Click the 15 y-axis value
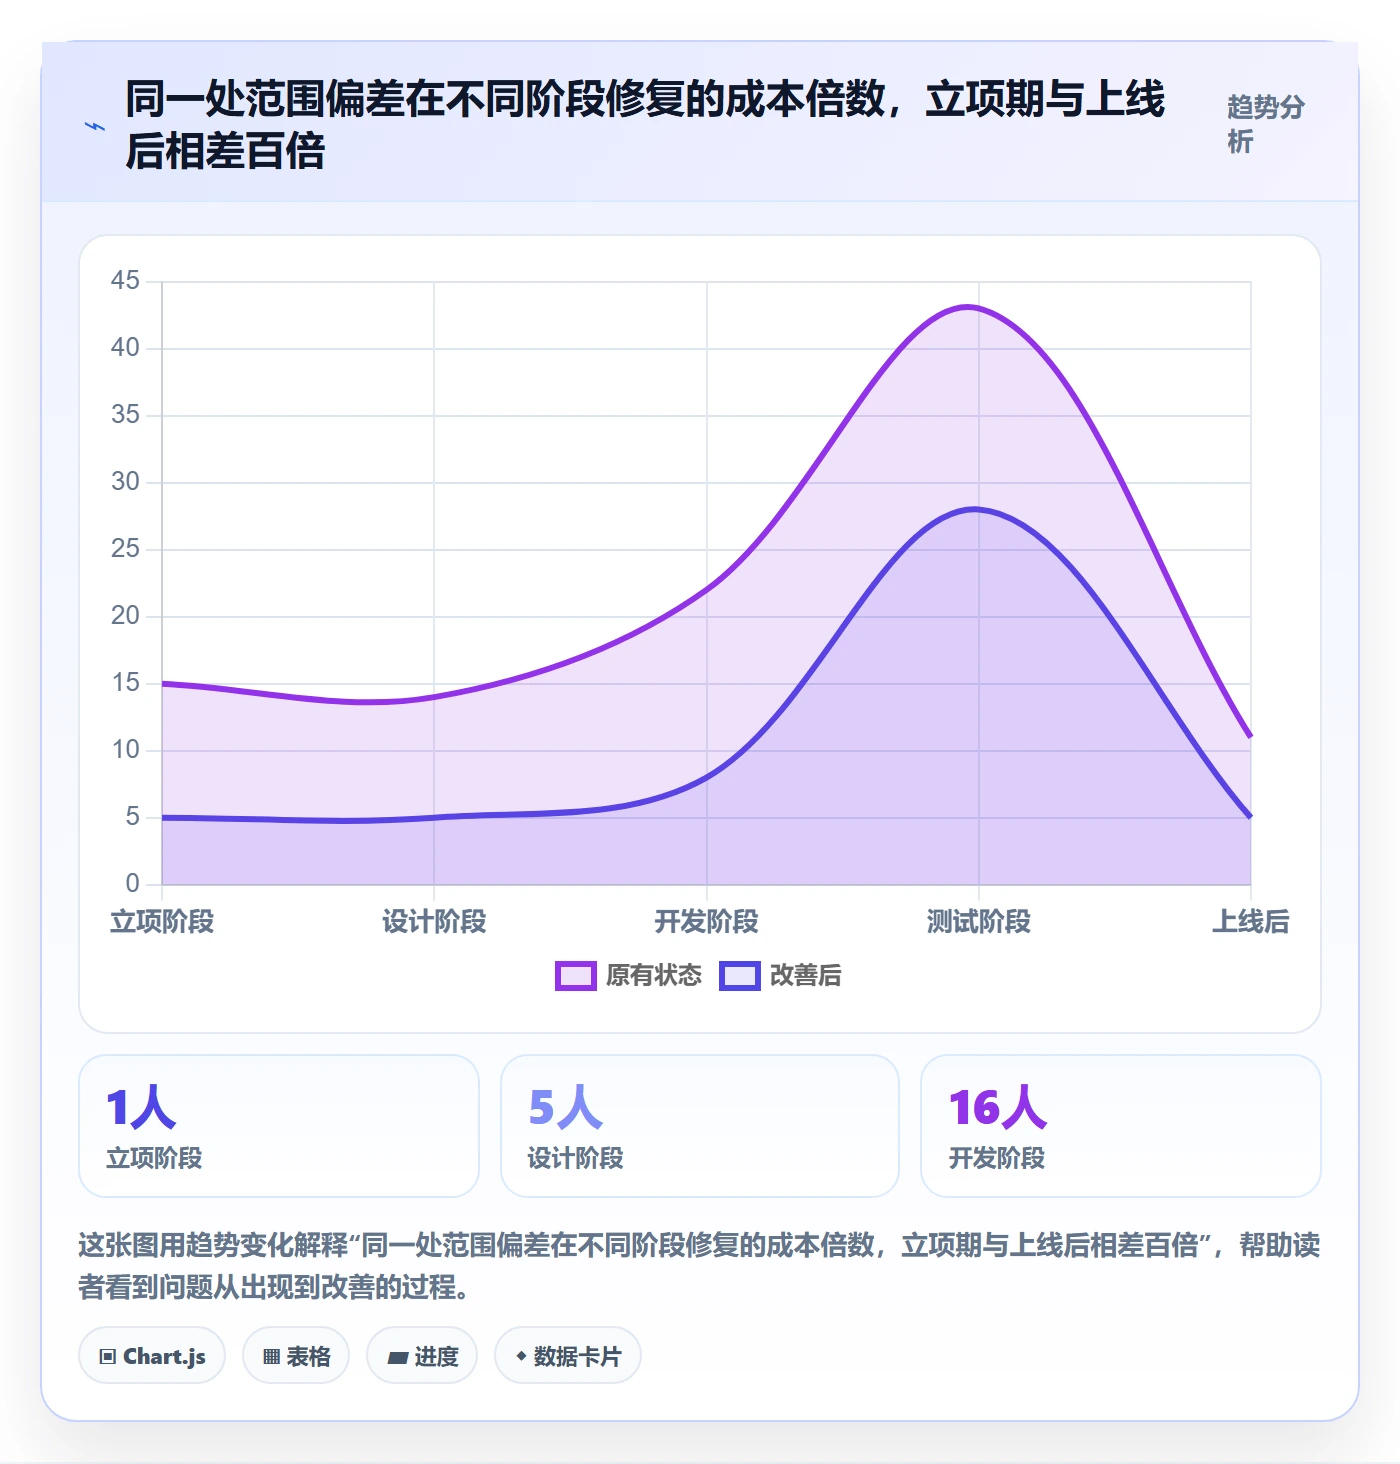The image size is (1400, 1464). click(125, 683)
